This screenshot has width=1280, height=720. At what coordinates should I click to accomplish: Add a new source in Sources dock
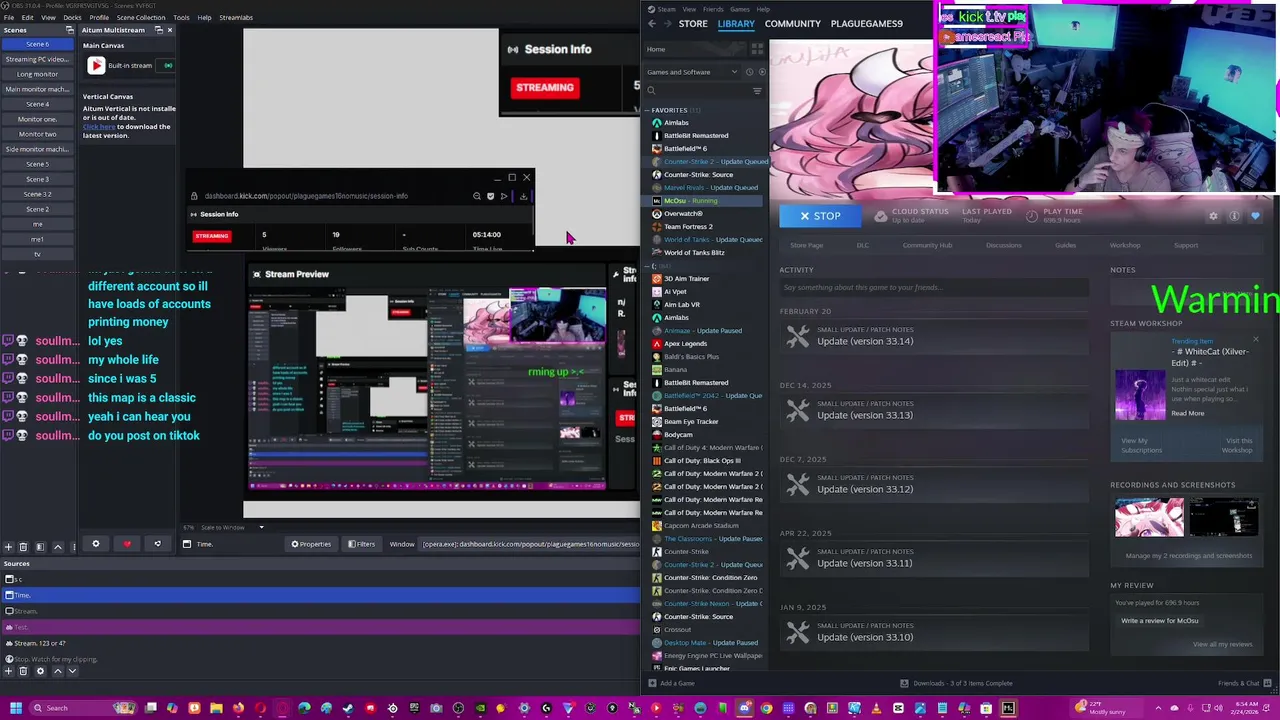point(8,671)
